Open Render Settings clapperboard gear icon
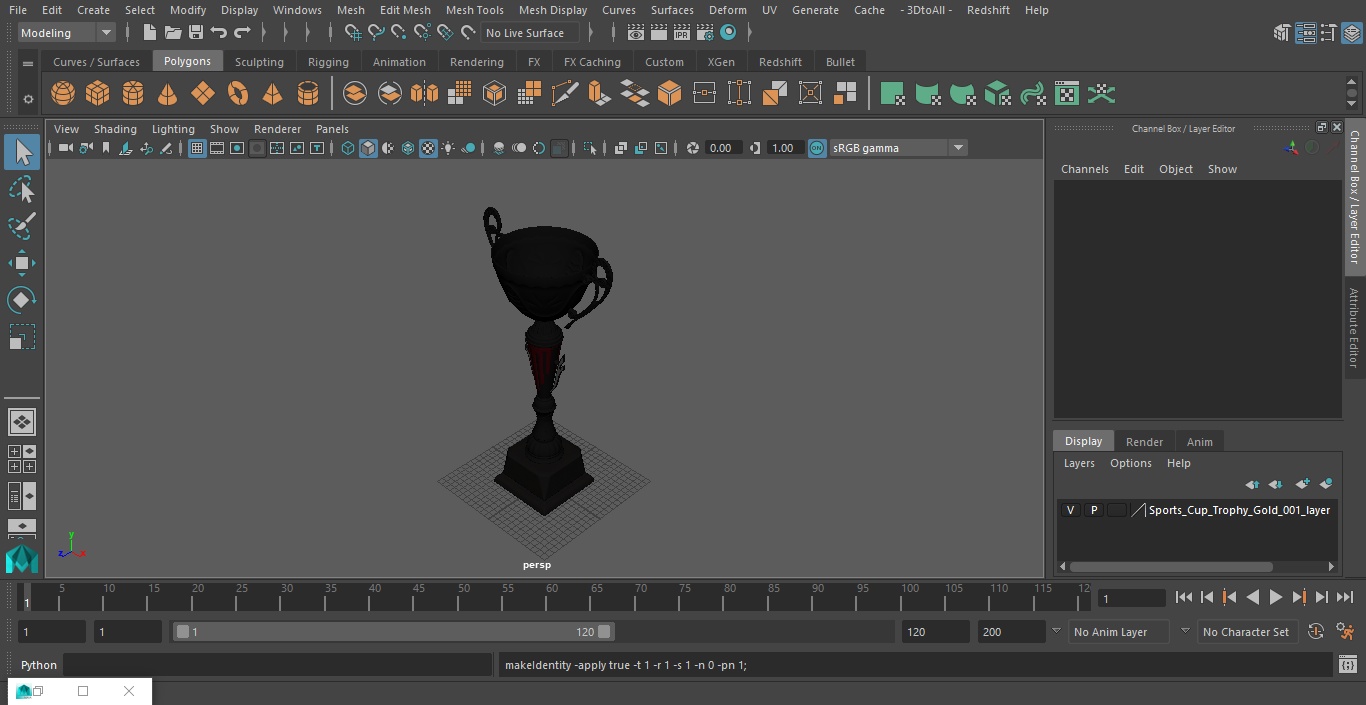Screen dimensions: 1366x705 click(705, 33)
